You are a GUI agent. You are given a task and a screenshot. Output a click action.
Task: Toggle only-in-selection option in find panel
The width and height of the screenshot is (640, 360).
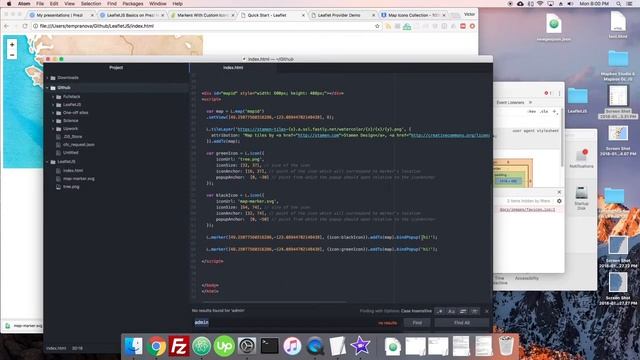pos(463,311)
